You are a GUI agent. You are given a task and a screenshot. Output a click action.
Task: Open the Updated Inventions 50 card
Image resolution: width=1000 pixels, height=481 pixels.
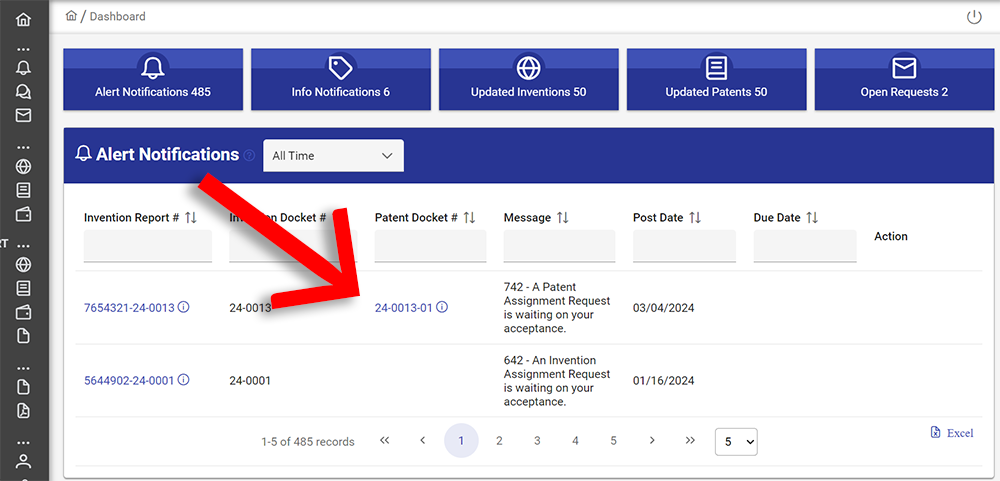[x=529, y=80]
